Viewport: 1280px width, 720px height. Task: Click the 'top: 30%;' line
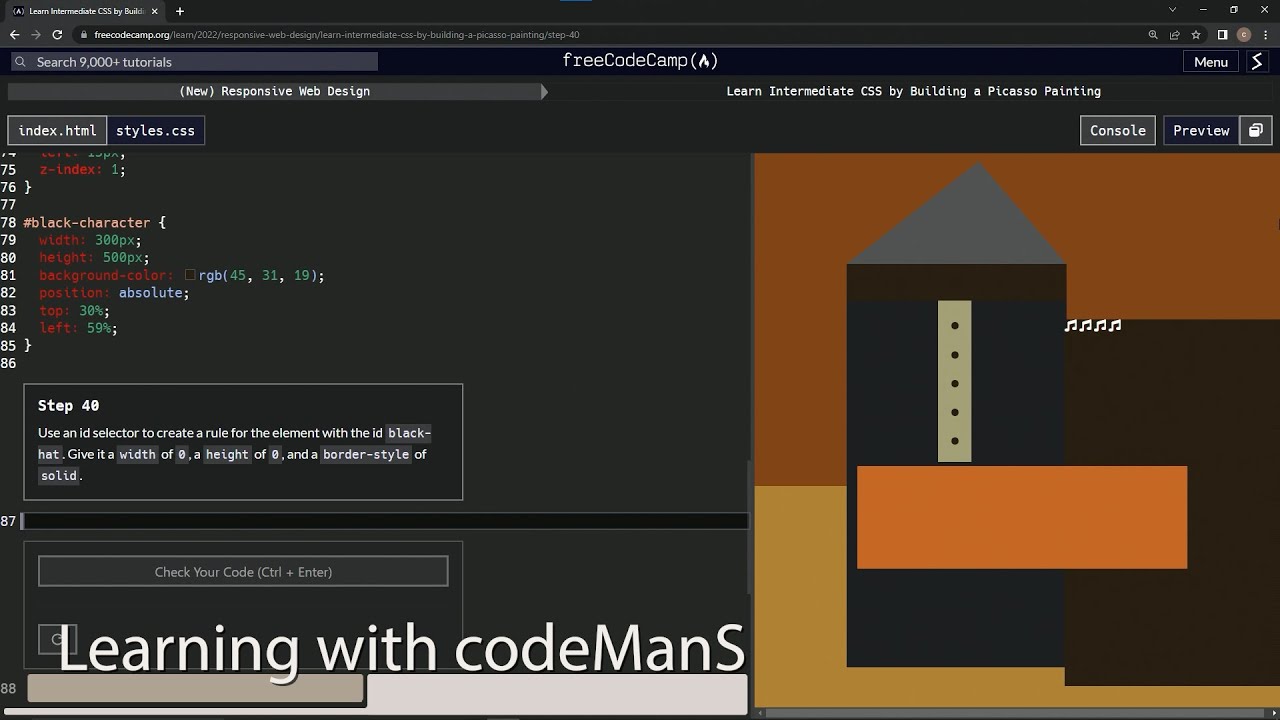74,311
